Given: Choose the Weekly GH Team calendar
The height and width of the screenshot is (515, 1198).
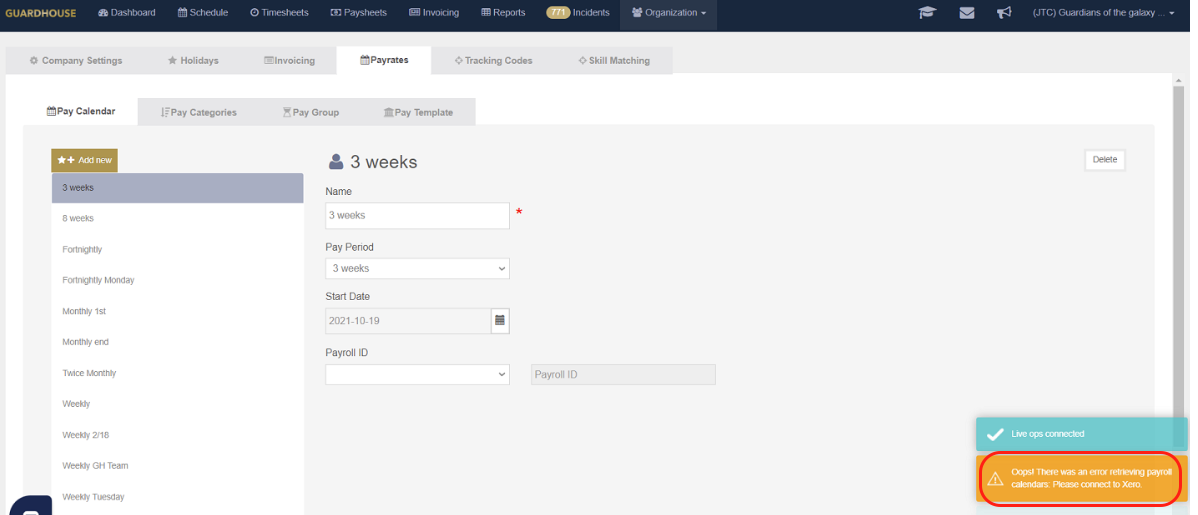Looking at the screenshot, I should coord(177,466).
